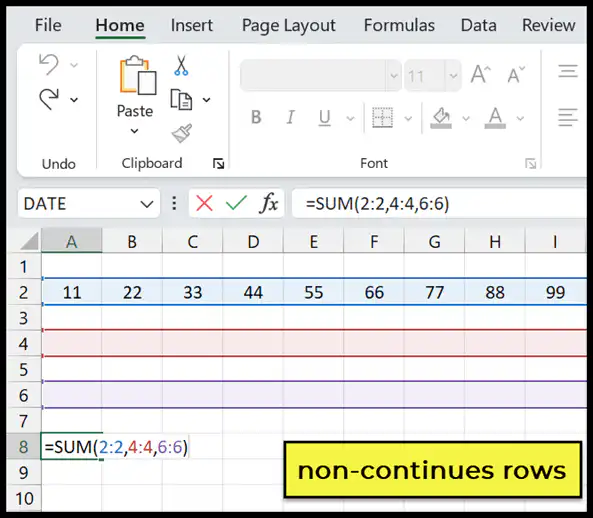Select the column D header
This screenshot has width=593, height=518.
(253, 241)
